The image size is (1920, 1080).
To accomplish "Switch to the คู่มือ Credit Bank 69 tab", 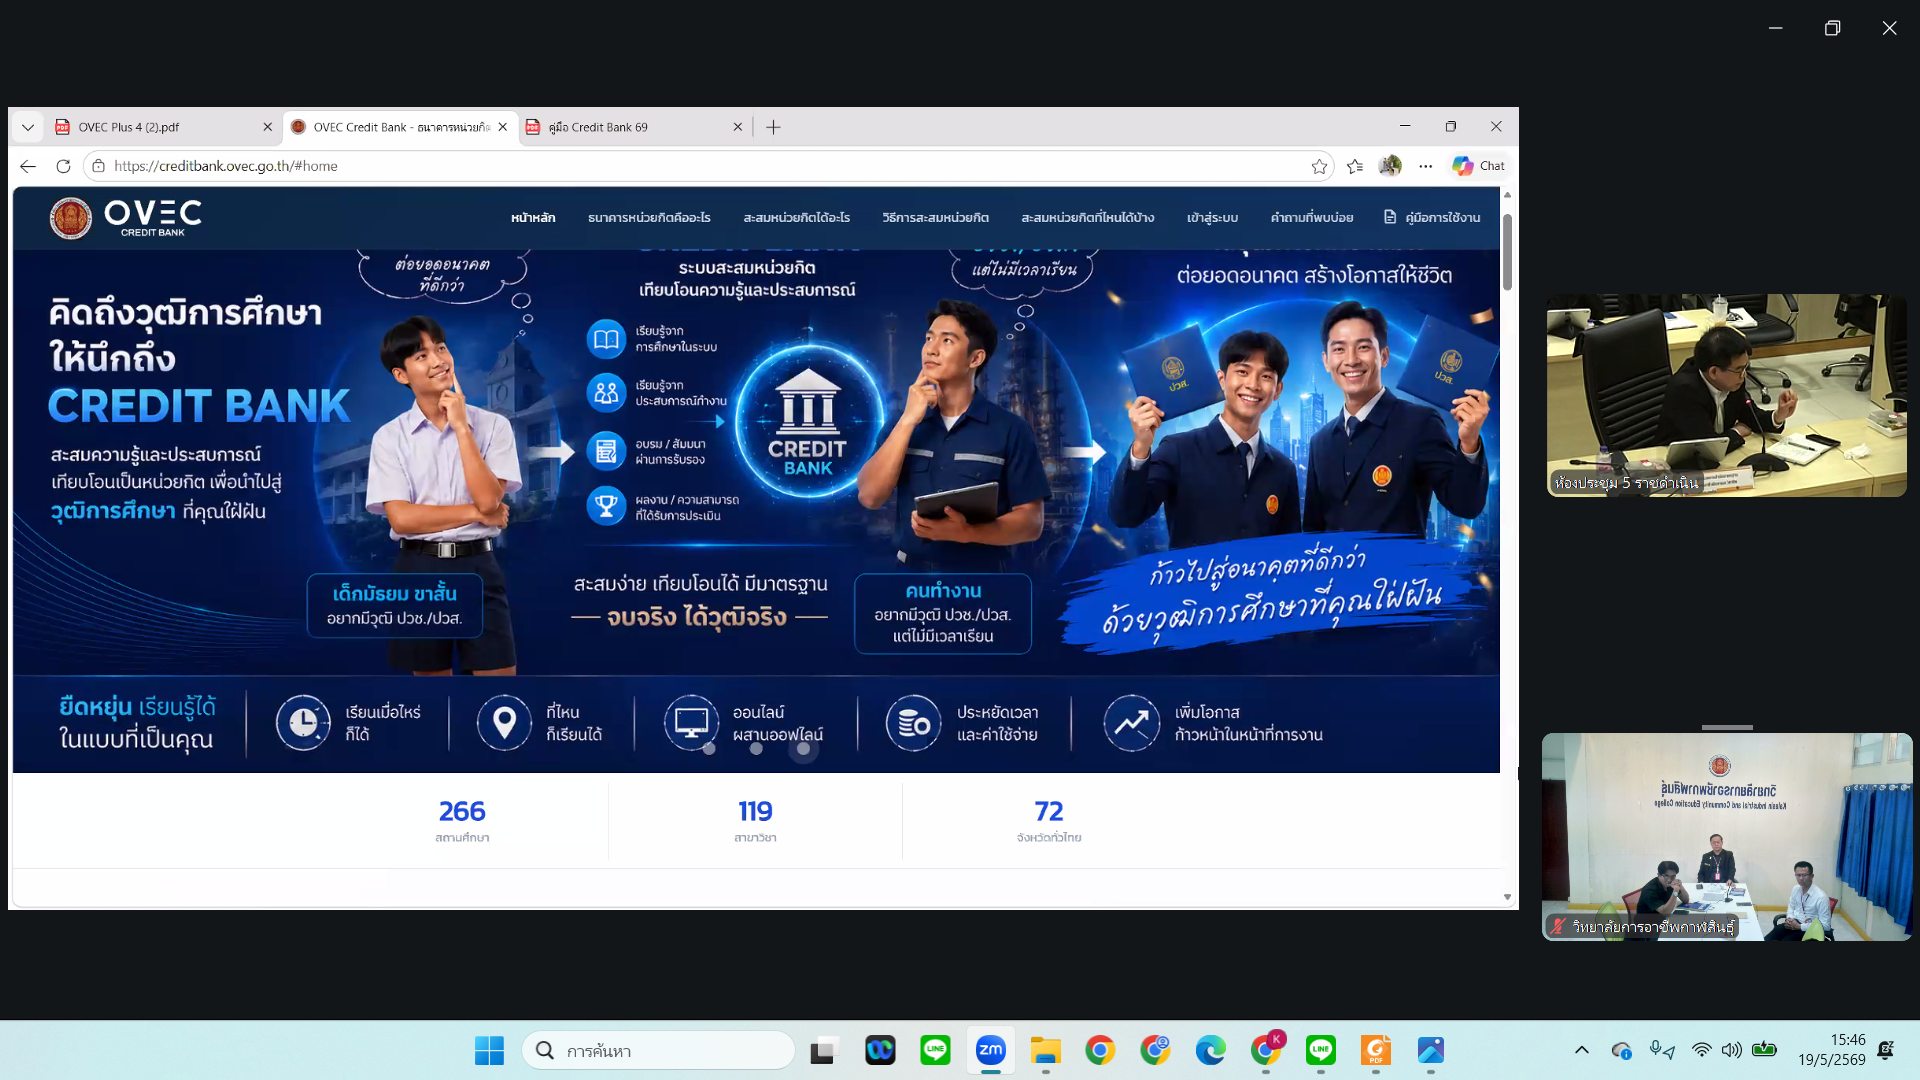I will tap(635, 127).
